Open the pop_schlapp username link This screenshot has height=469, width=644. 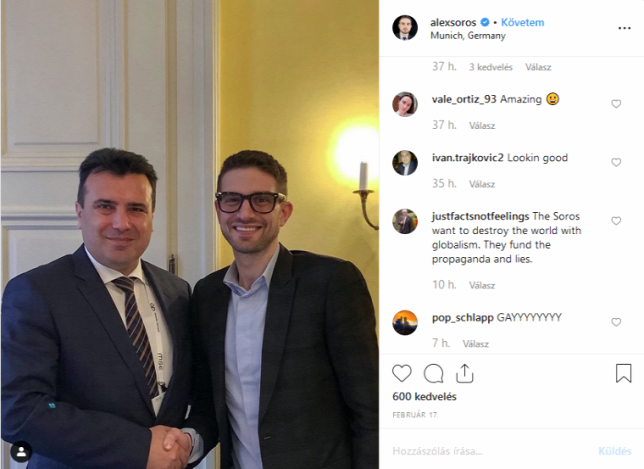coord(462,317)
